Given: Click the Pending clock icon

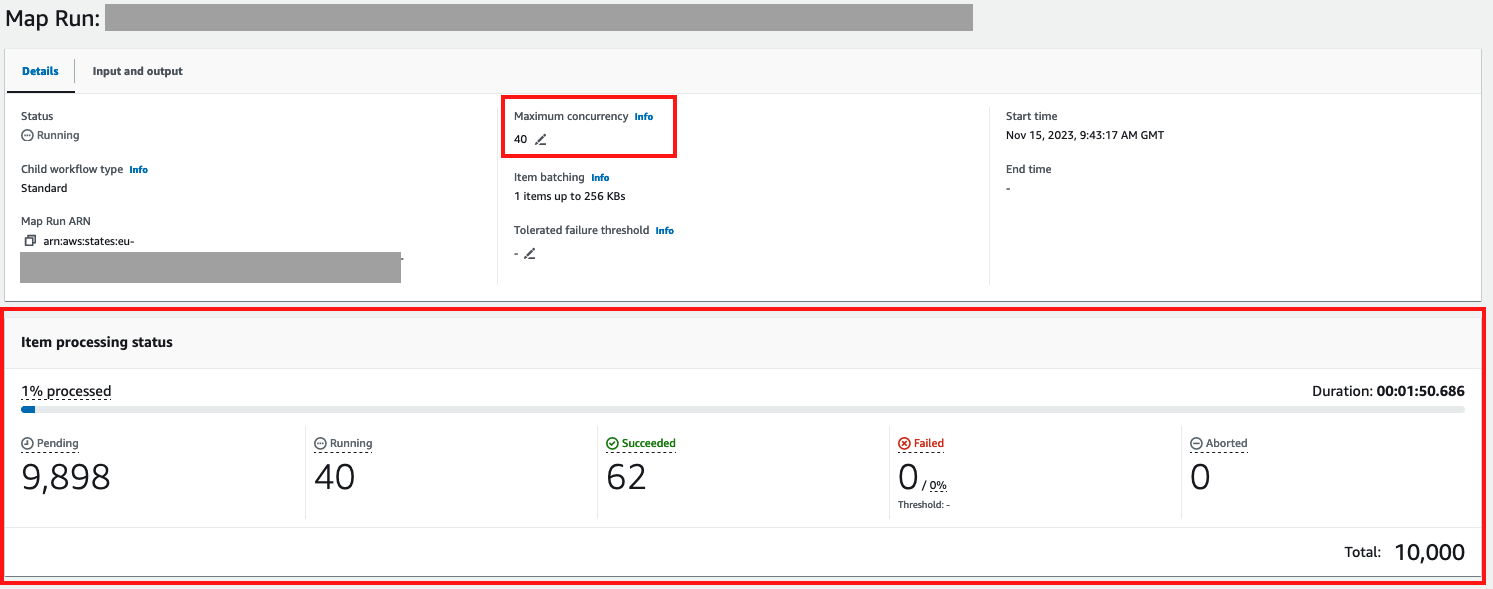Looking at the screenshot, I should tap(27, 443).
